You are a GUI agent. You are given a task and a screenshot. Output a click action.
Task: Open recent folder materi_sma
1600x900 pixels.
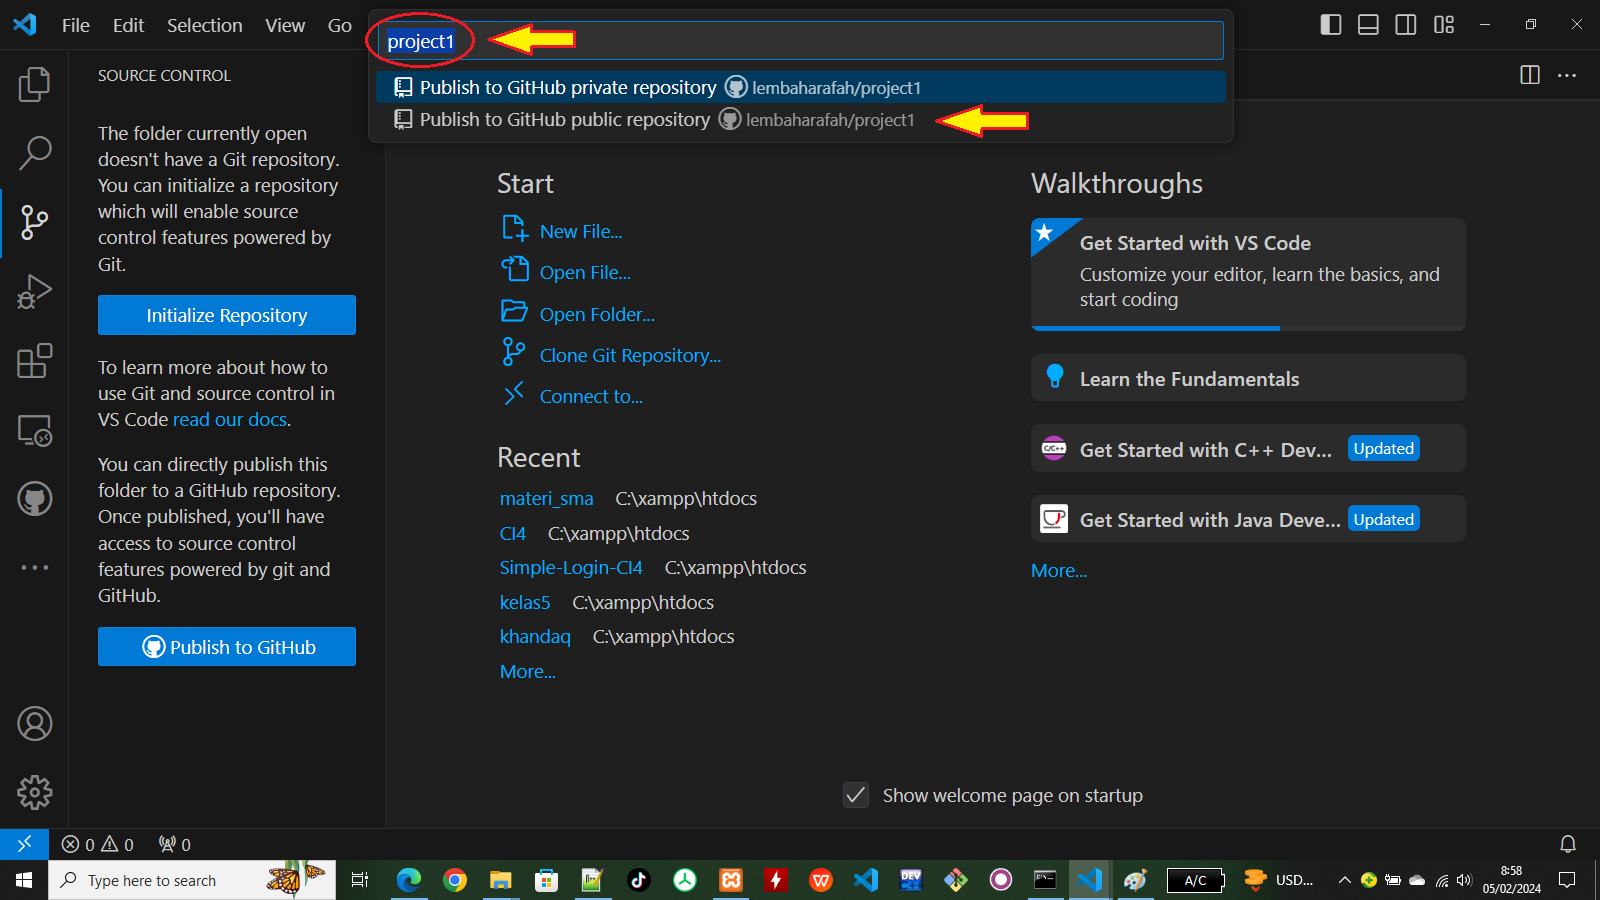(547, 498)
